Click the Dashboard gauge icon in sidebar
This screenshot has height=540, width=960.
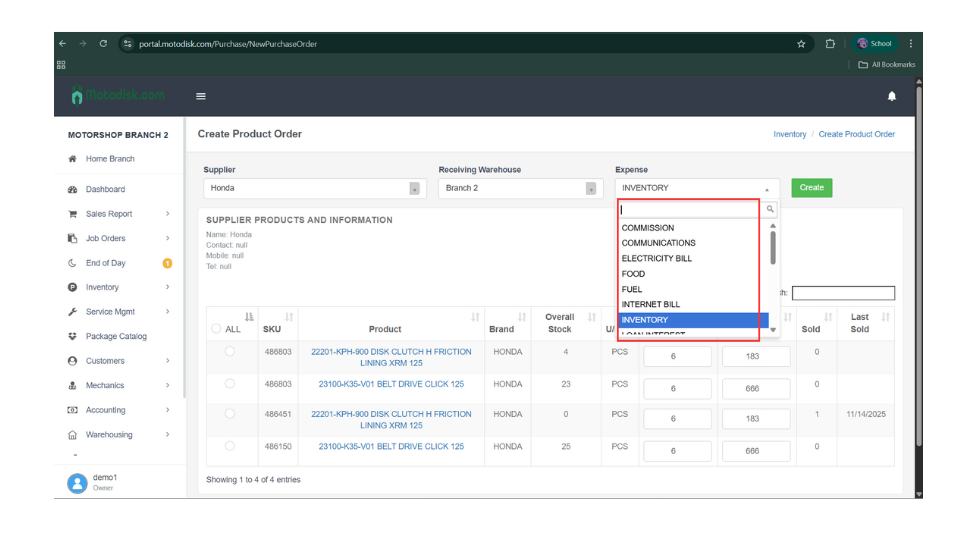tap(72, 189)
